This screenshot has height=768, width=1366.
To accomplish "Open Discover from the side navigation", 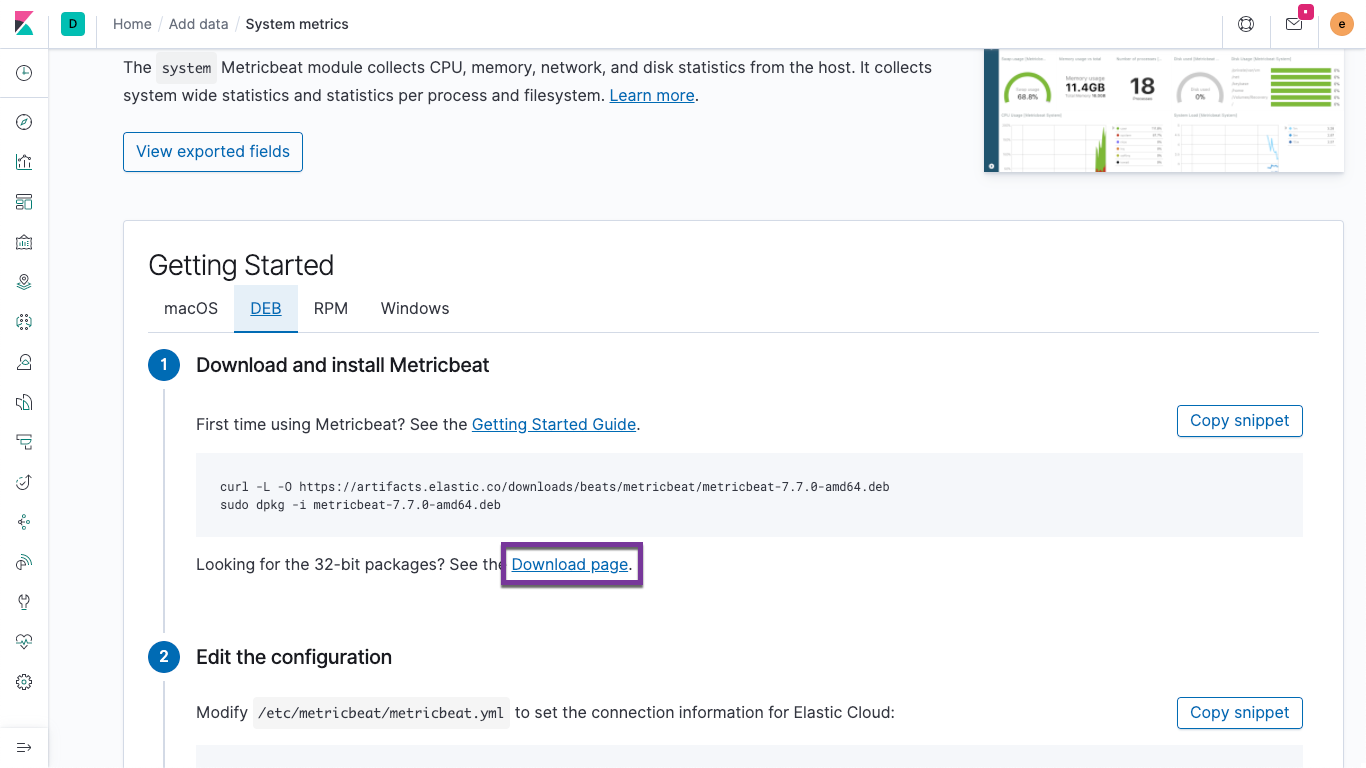I will point(24,122).
